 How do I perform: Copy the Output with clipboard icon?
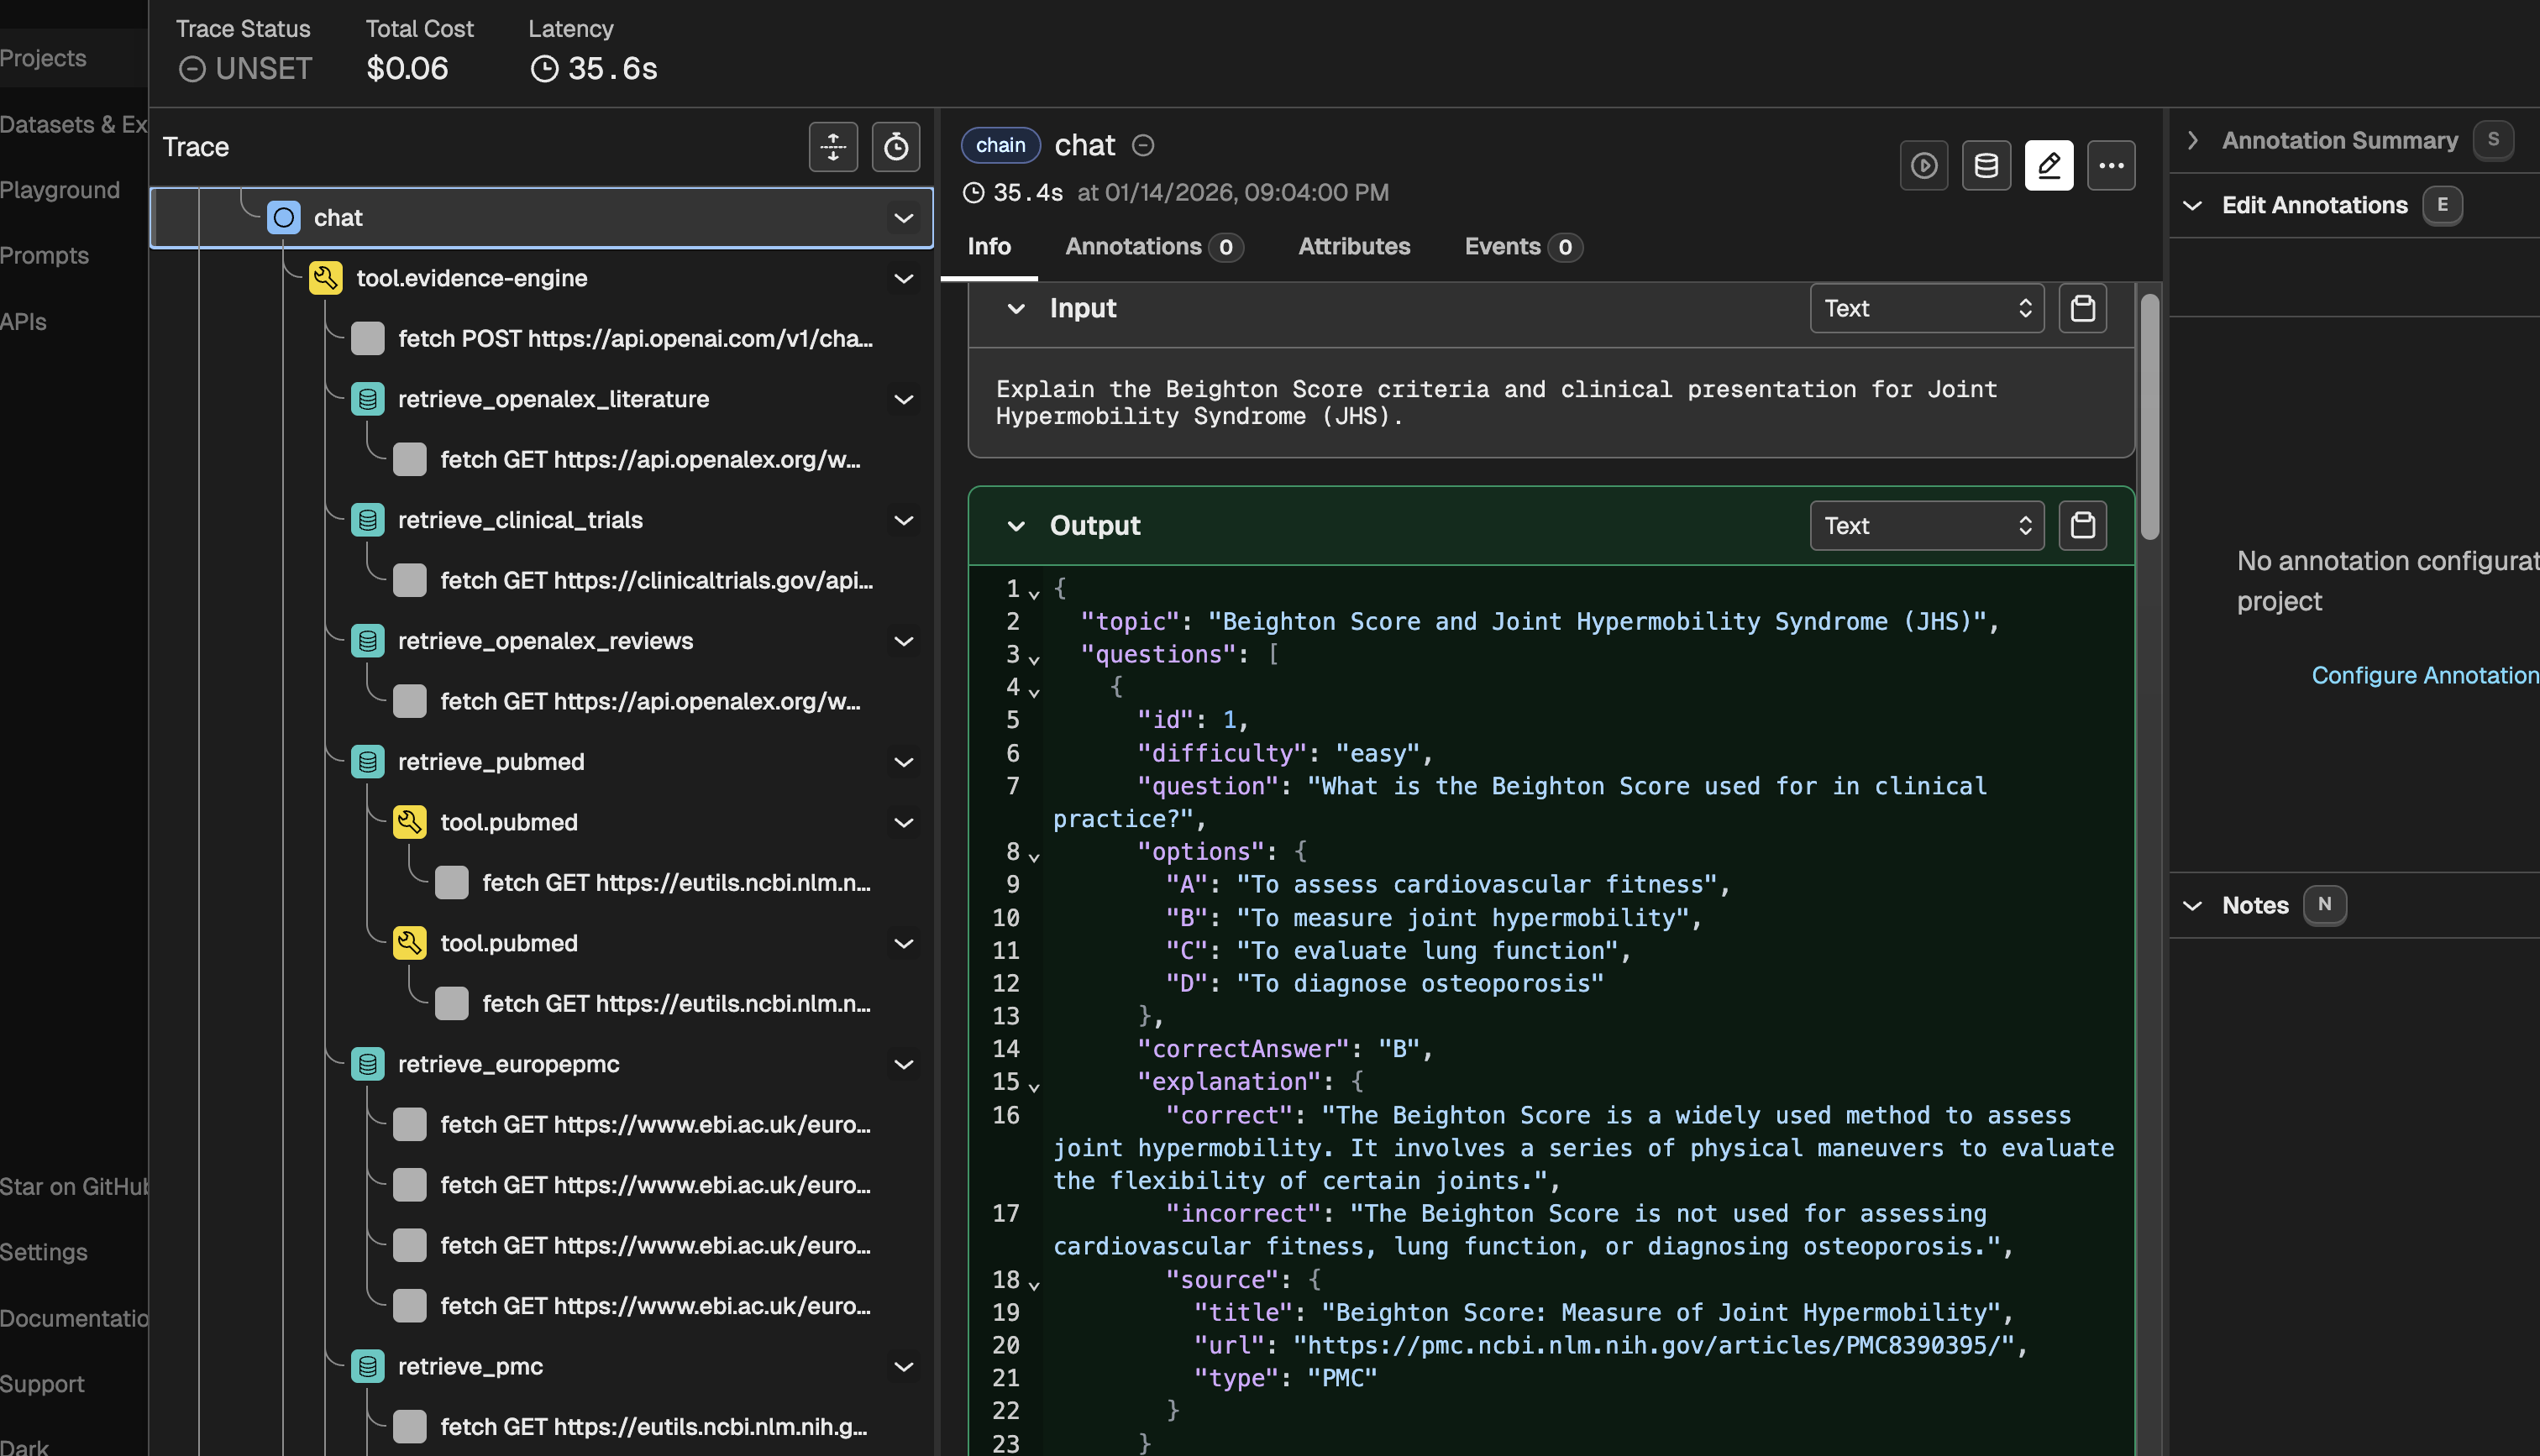click(x=2083, y=525)
